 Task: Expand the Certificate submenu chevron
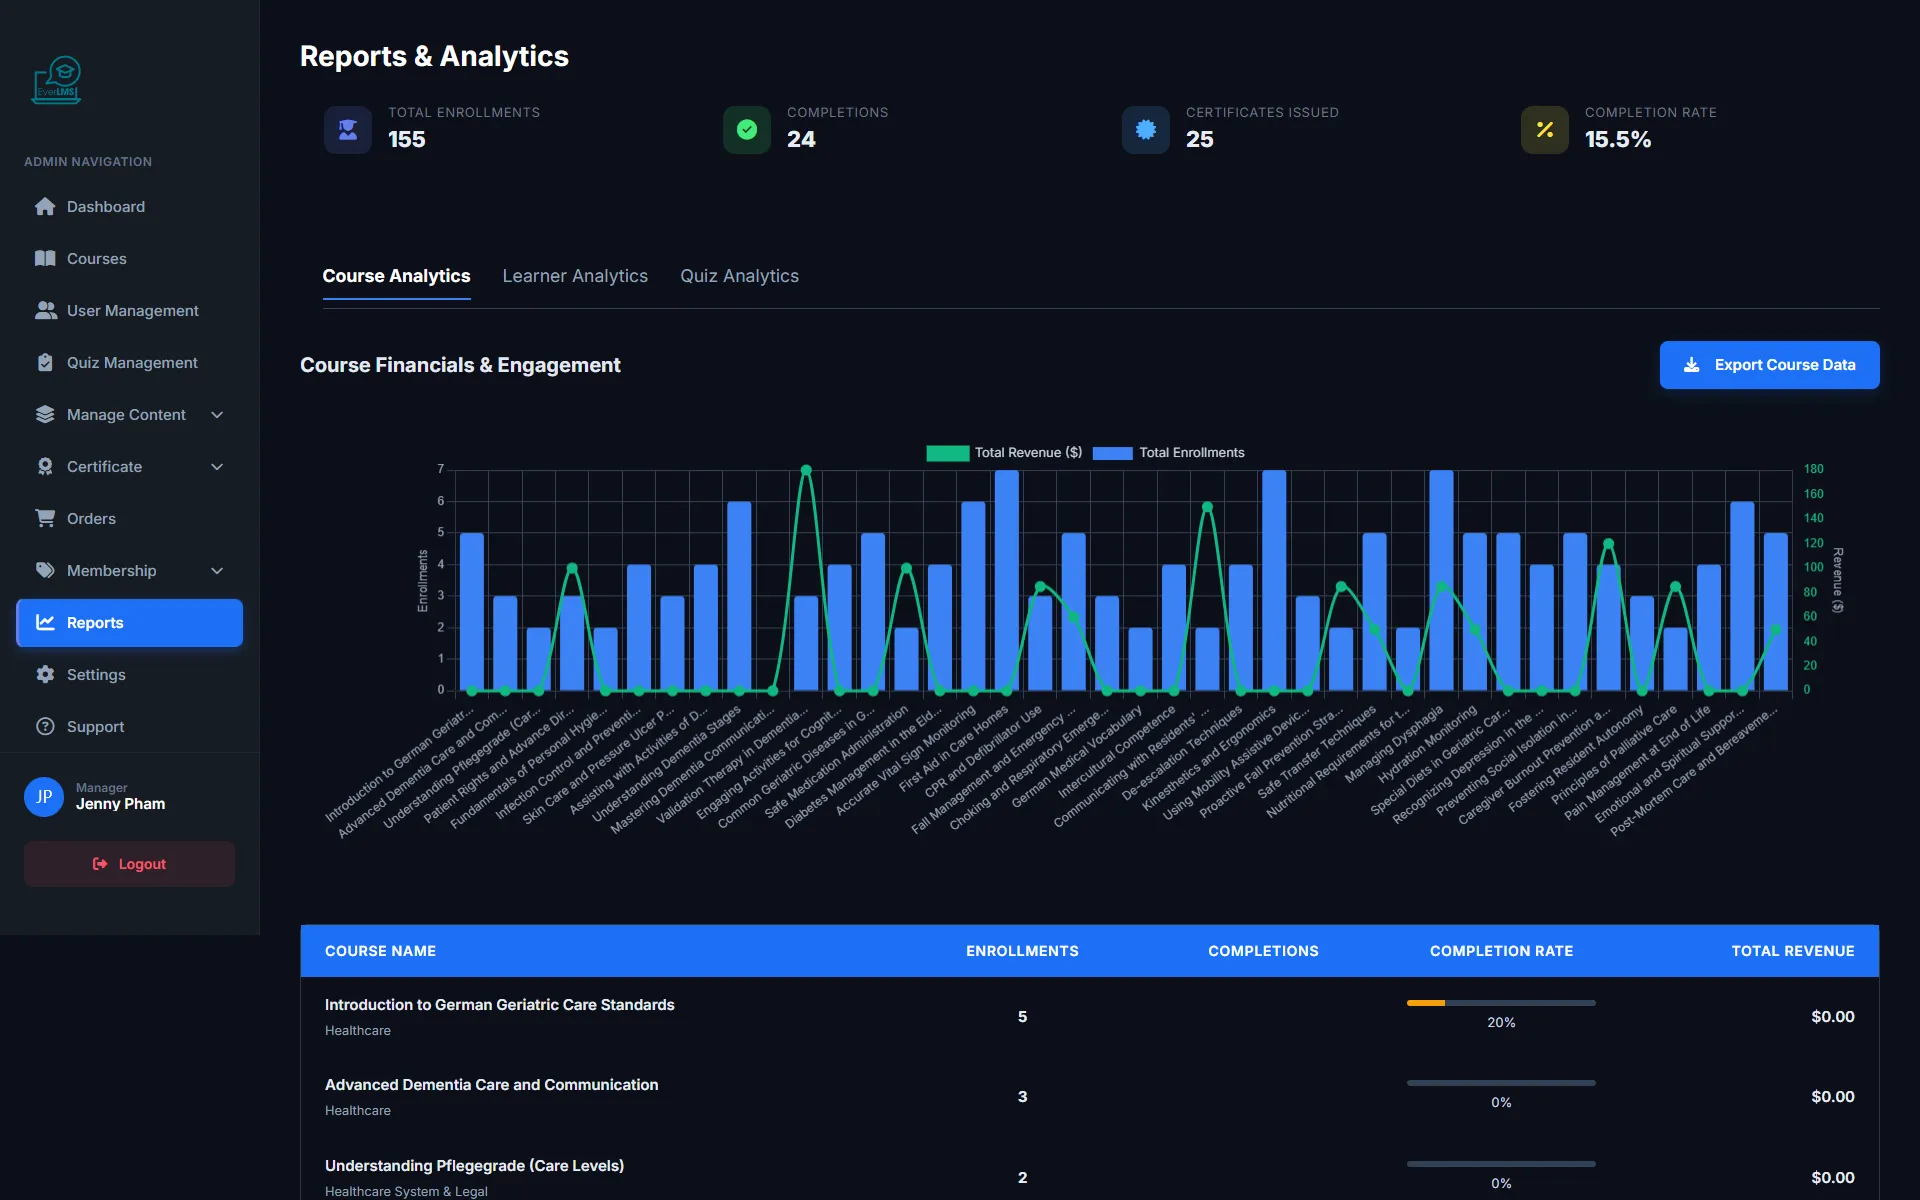(x=217, y=466)
